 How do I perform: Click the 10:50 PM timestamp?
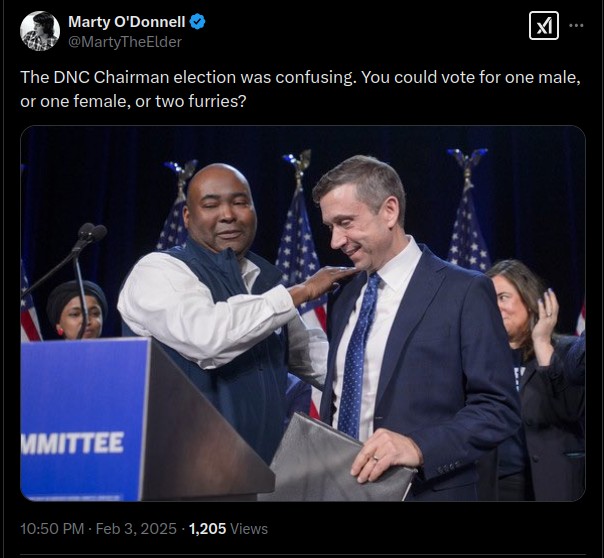point(52,529)
